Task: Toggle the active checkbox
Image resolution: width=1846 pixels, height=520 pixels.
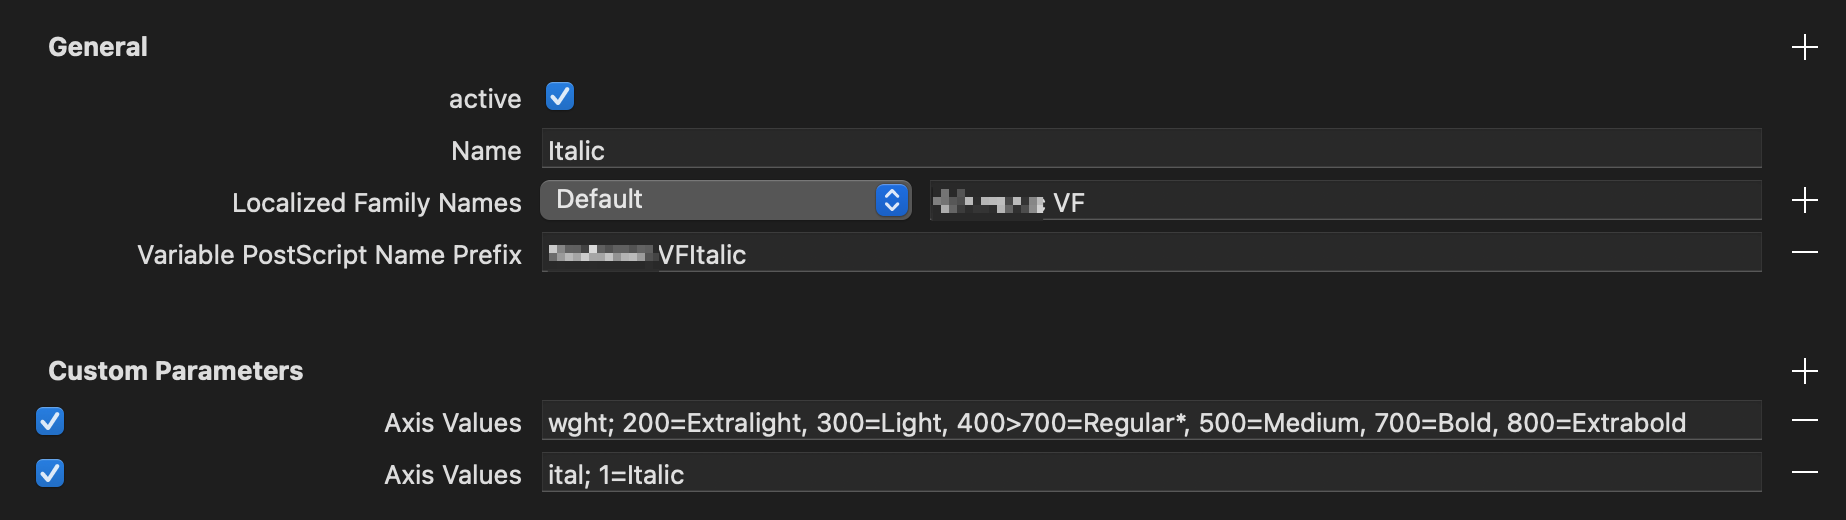Action: coord(560,96)
